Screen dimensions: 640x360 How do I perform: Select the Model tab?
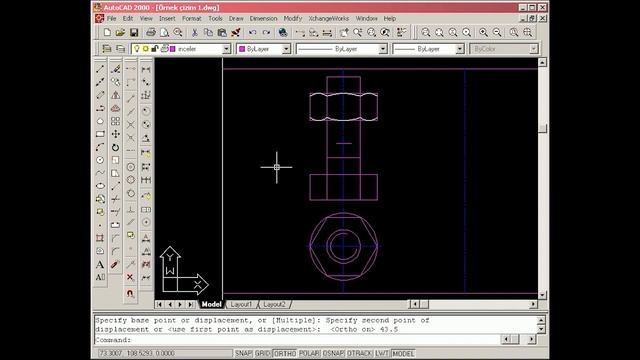(x=211, y=304)
